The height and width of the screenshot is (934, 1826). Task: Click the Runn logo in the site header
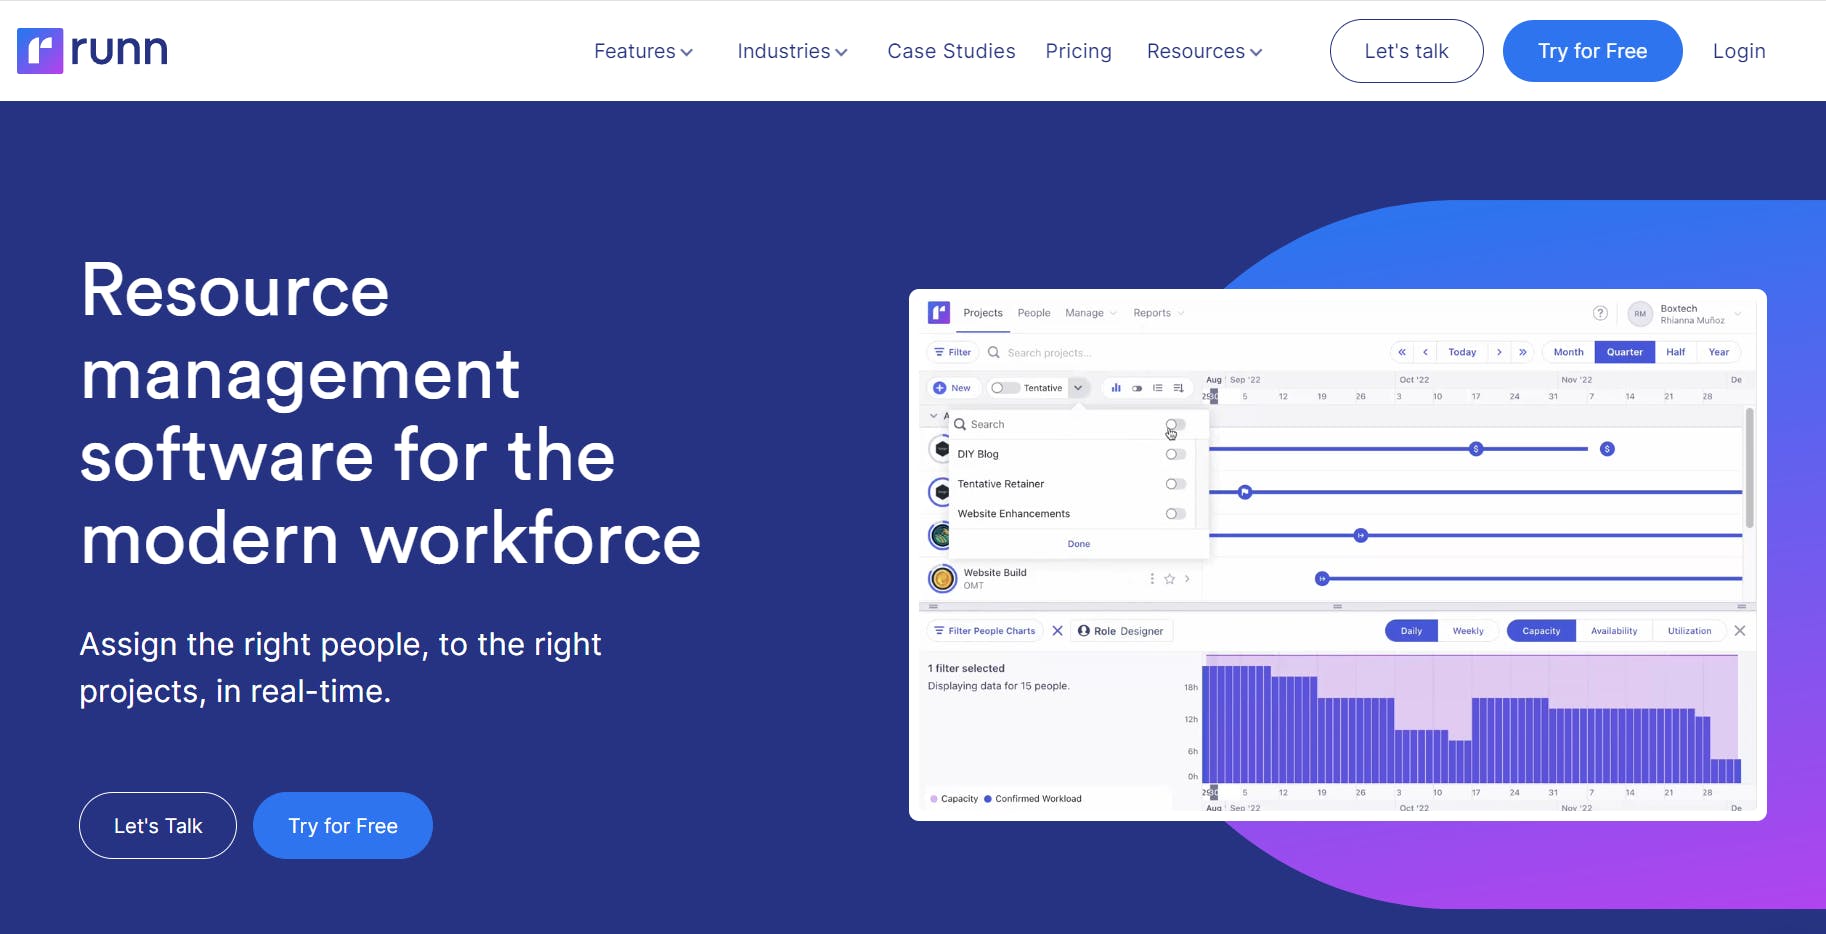[92, 50]
